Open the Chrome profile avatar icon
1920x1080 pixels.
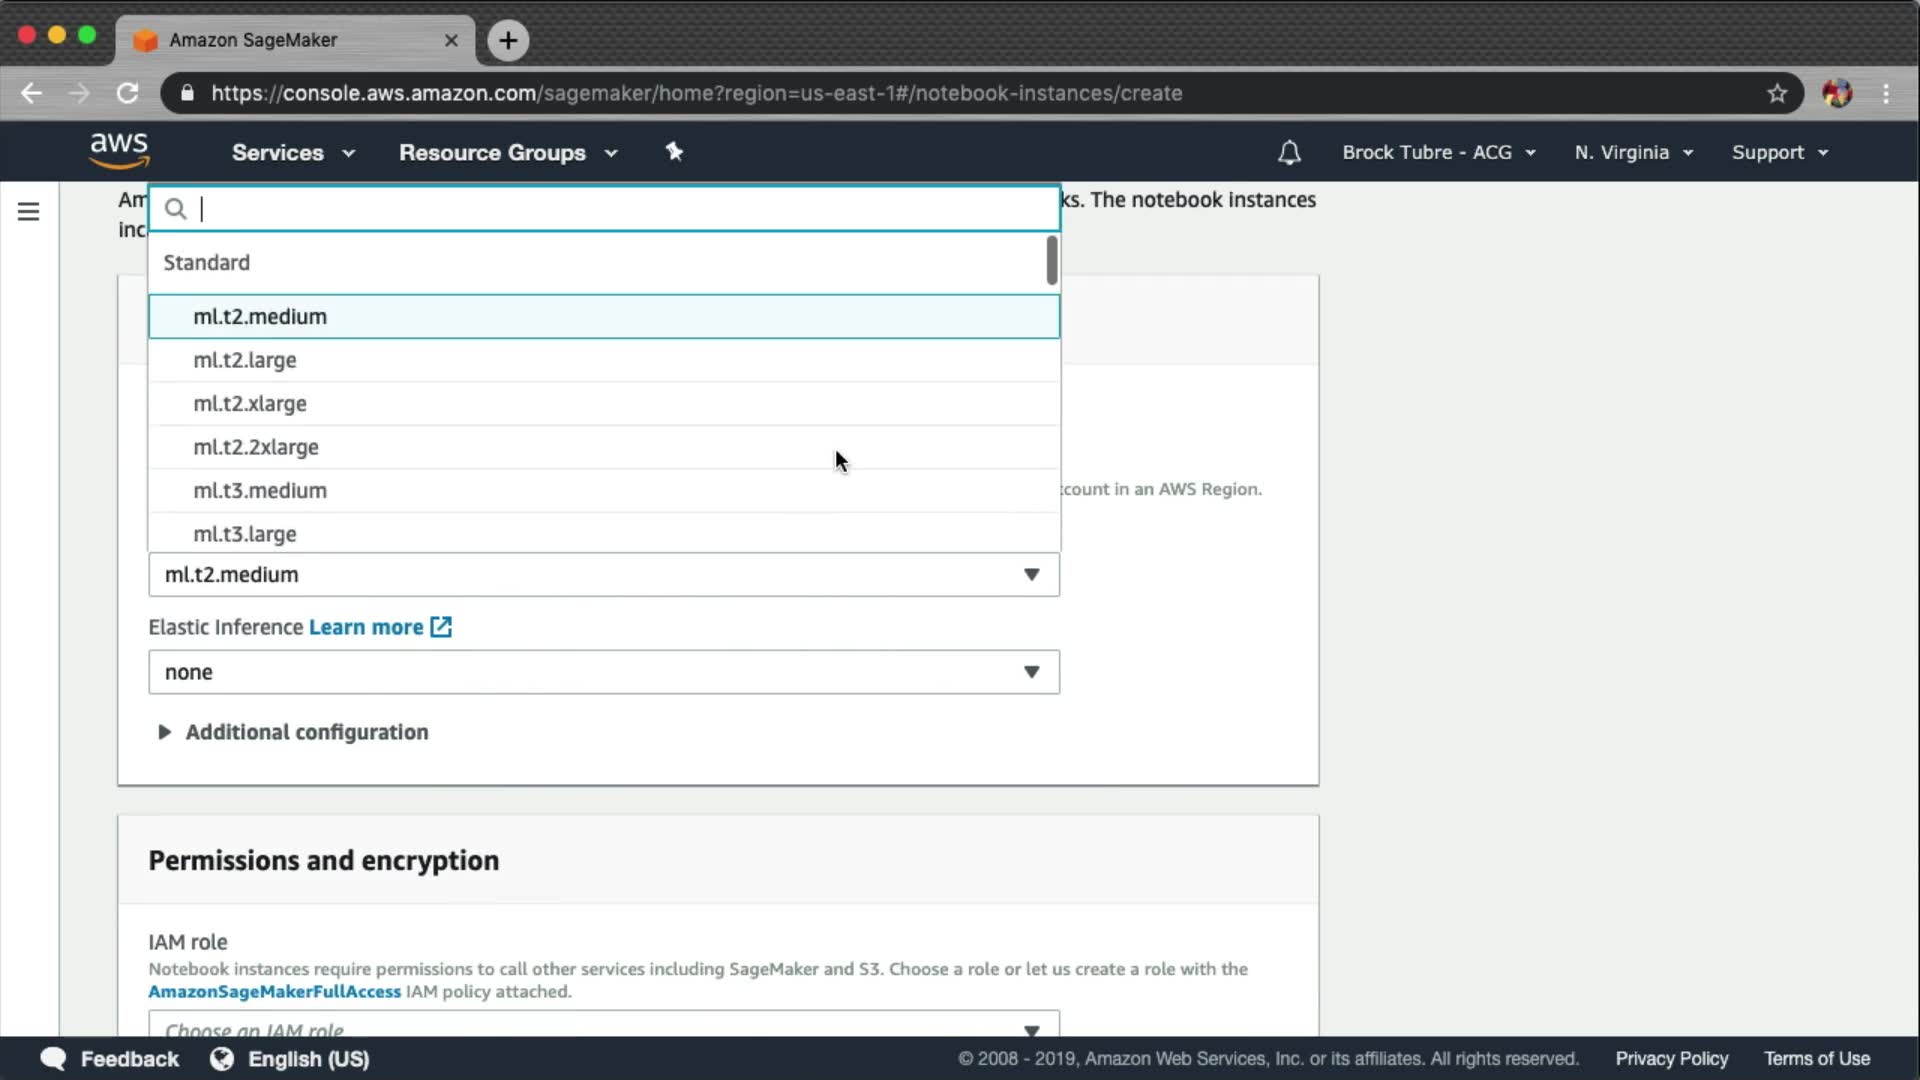(x=1836, y=93)
